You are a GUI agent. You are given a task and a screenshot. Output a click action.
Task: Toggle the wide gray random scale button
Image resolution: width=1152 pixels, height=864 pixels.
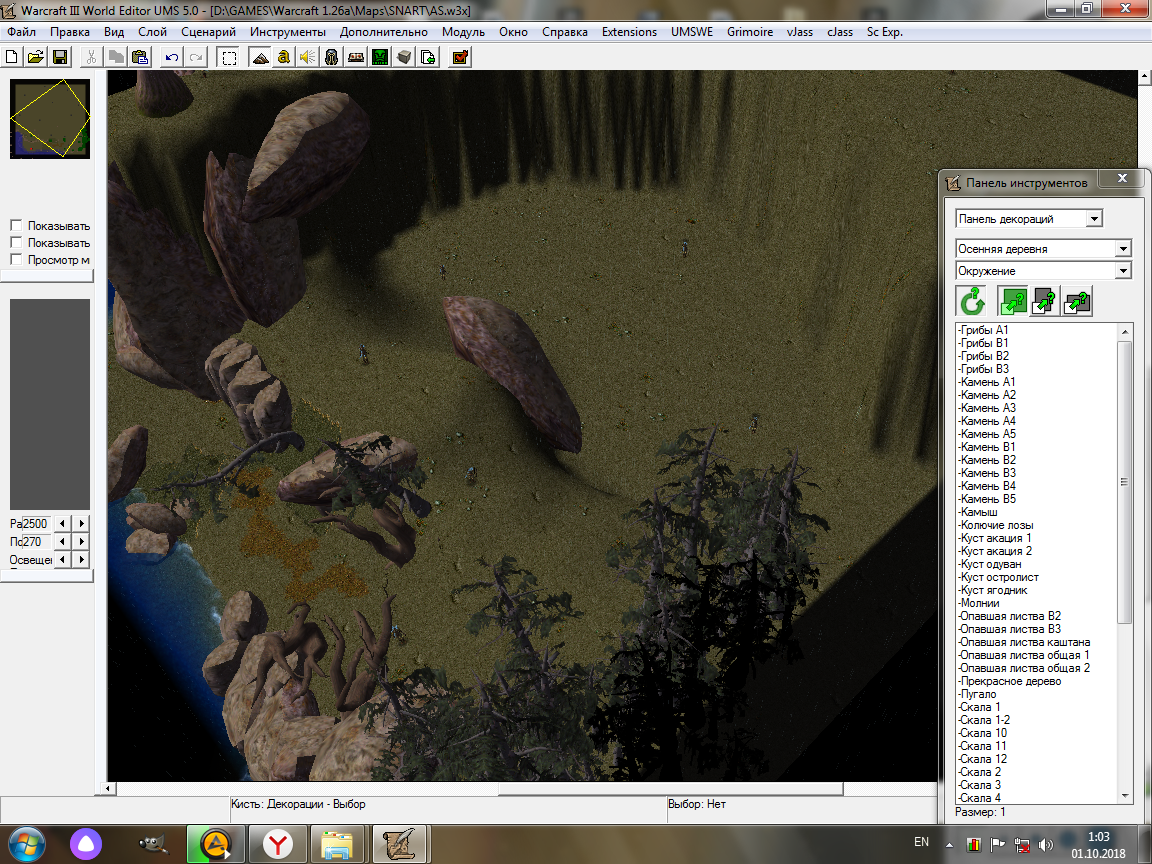tap(1077, 301)
